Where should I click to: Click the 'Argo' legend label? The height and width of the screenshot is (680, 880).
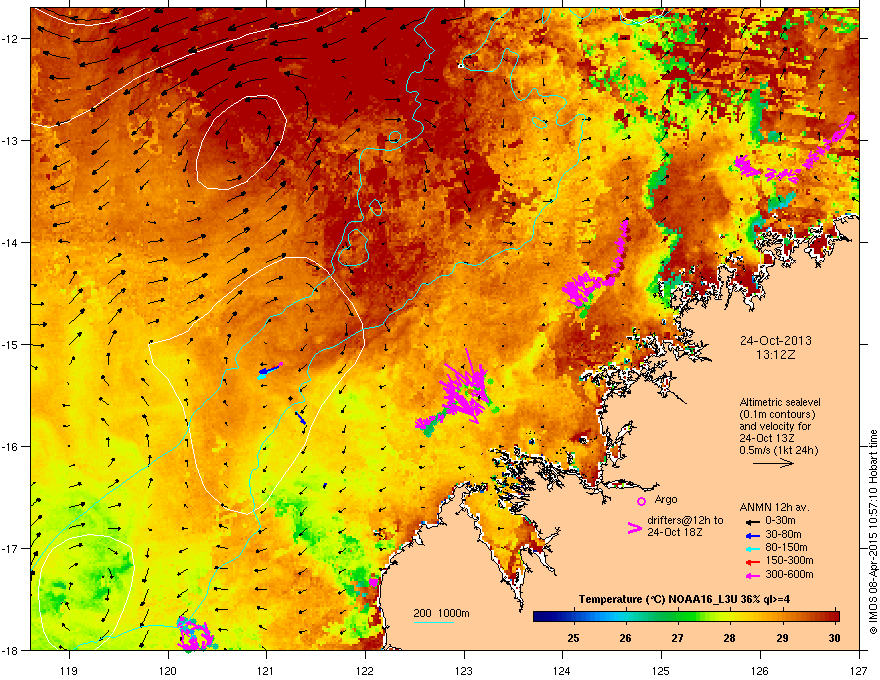(x=666, y=499)
